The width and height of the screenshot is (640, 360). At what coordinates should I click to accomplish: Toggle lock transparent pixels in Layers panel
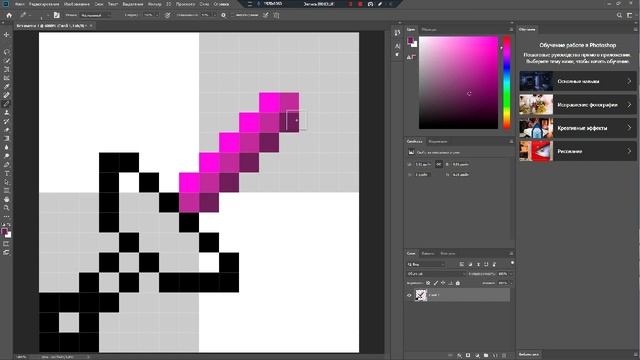428,283
